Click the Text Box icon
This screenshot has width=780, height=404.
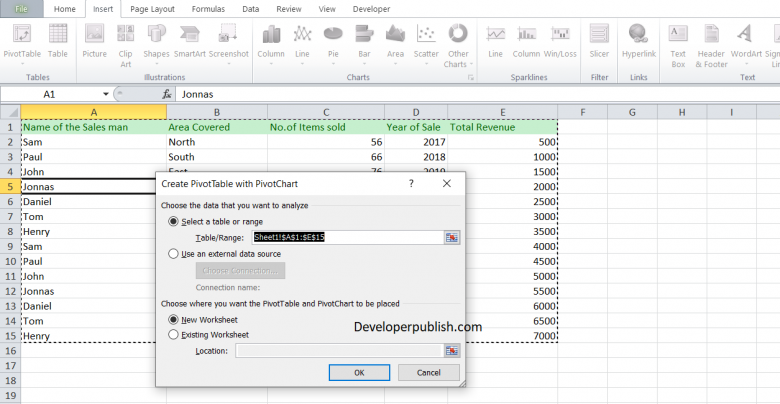[x=678, y=39]
